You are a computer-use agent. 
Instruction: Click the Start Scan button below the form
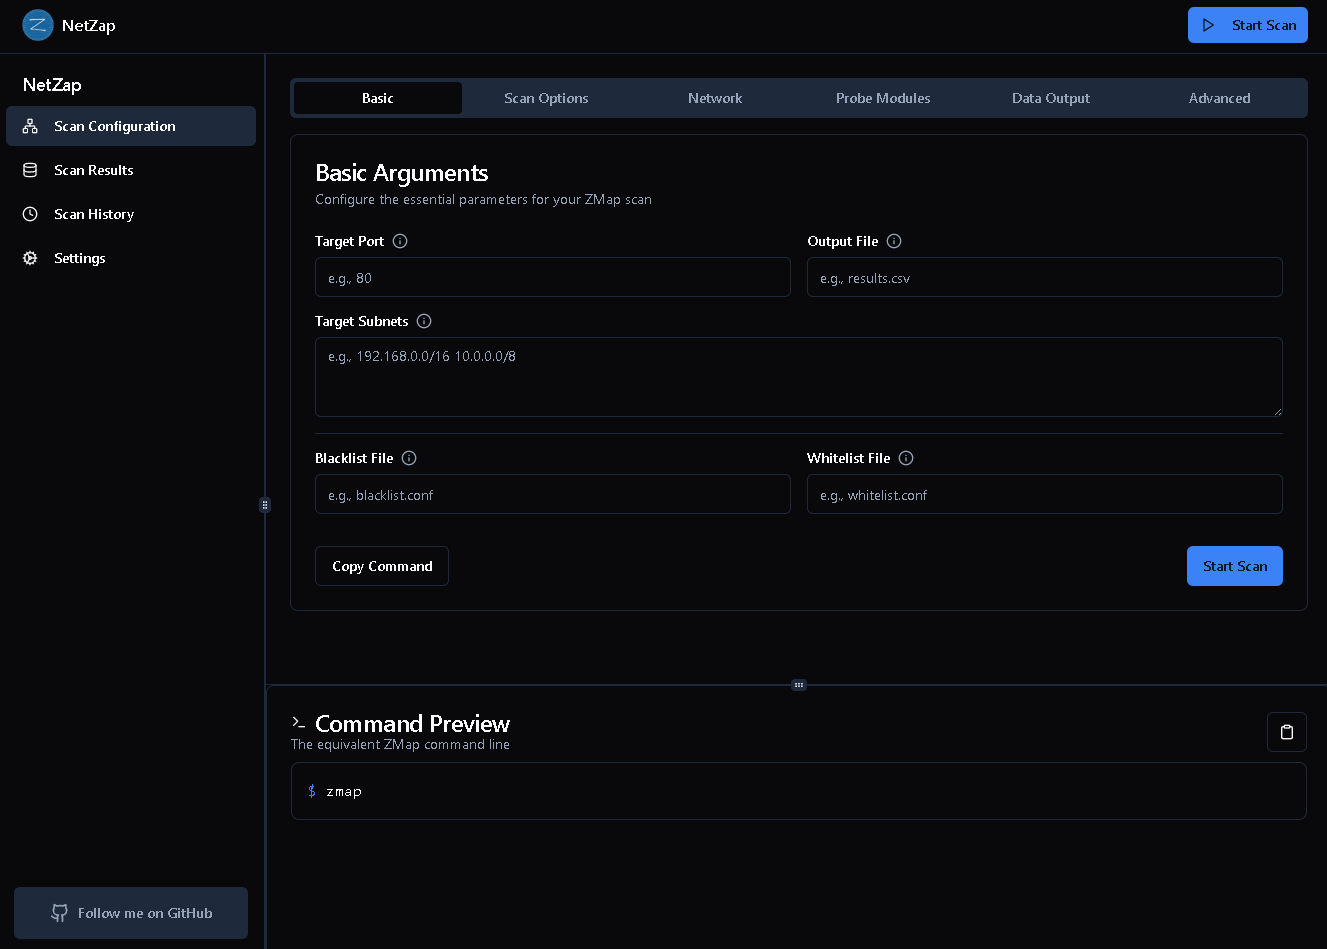[1235, 566]
